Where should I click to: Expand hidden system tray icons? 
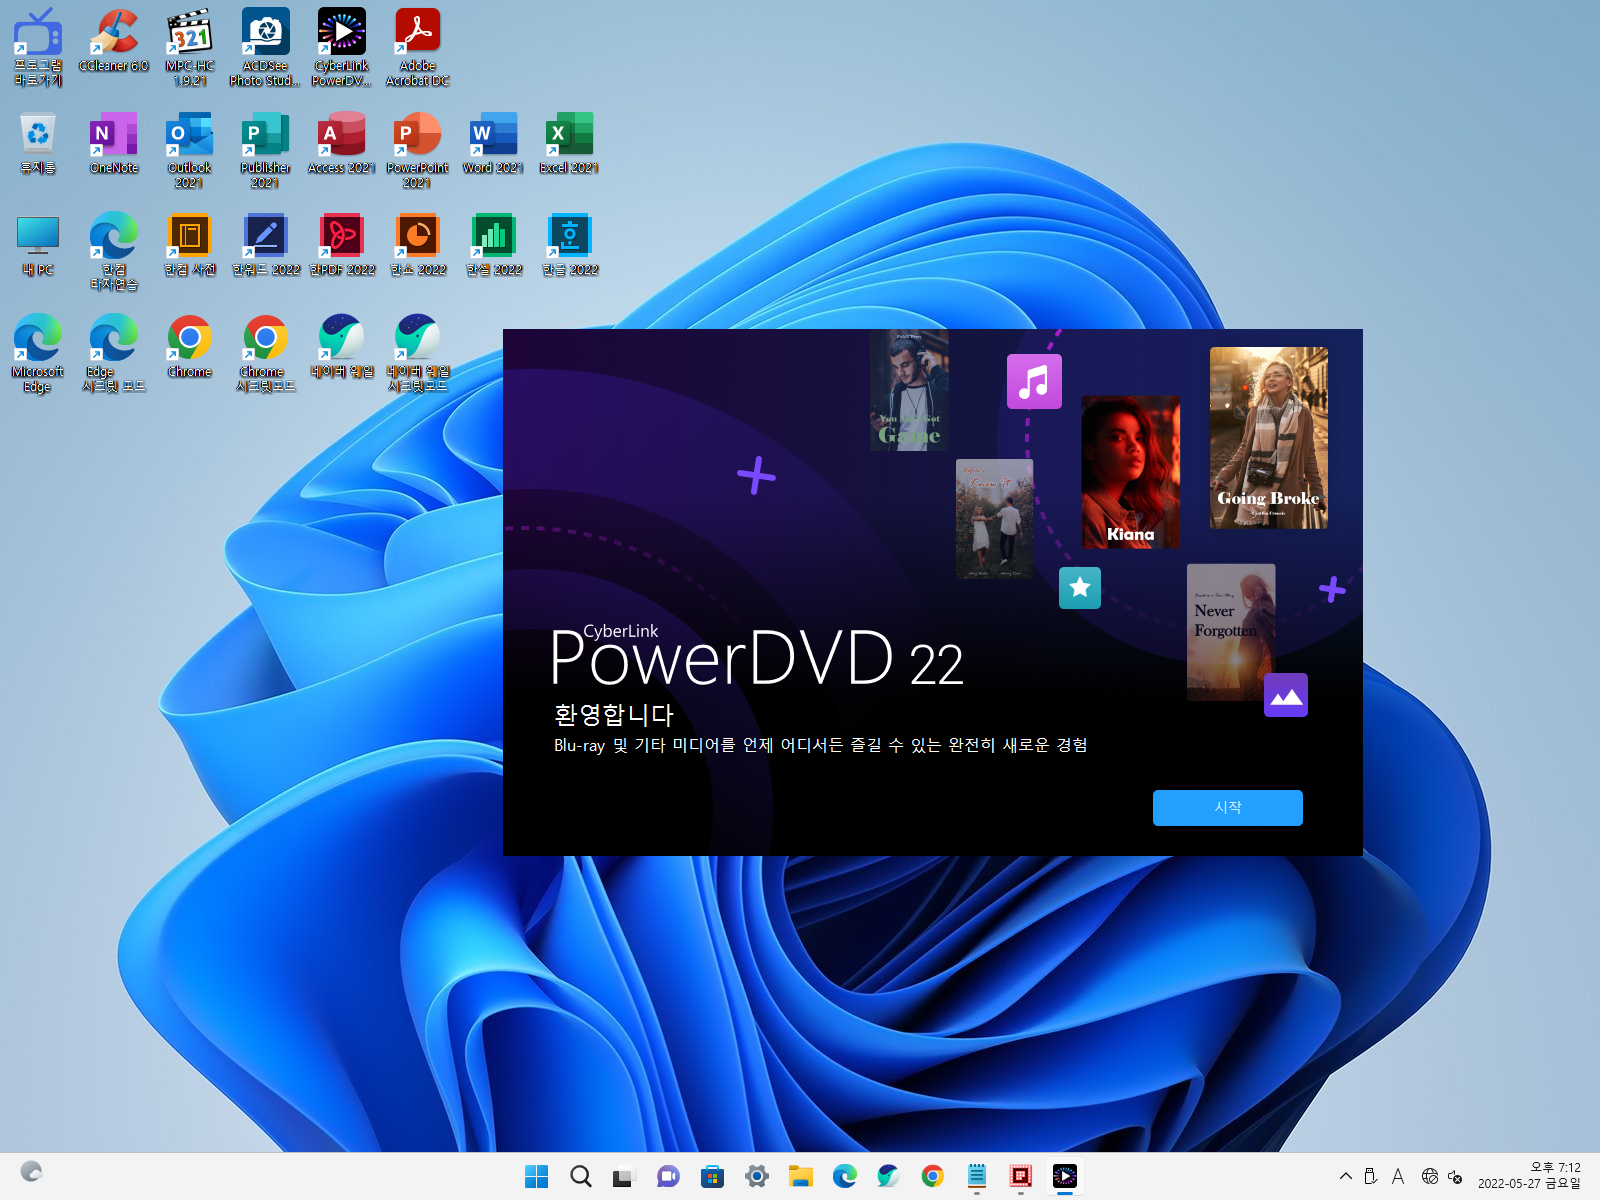(1346, 1176)
